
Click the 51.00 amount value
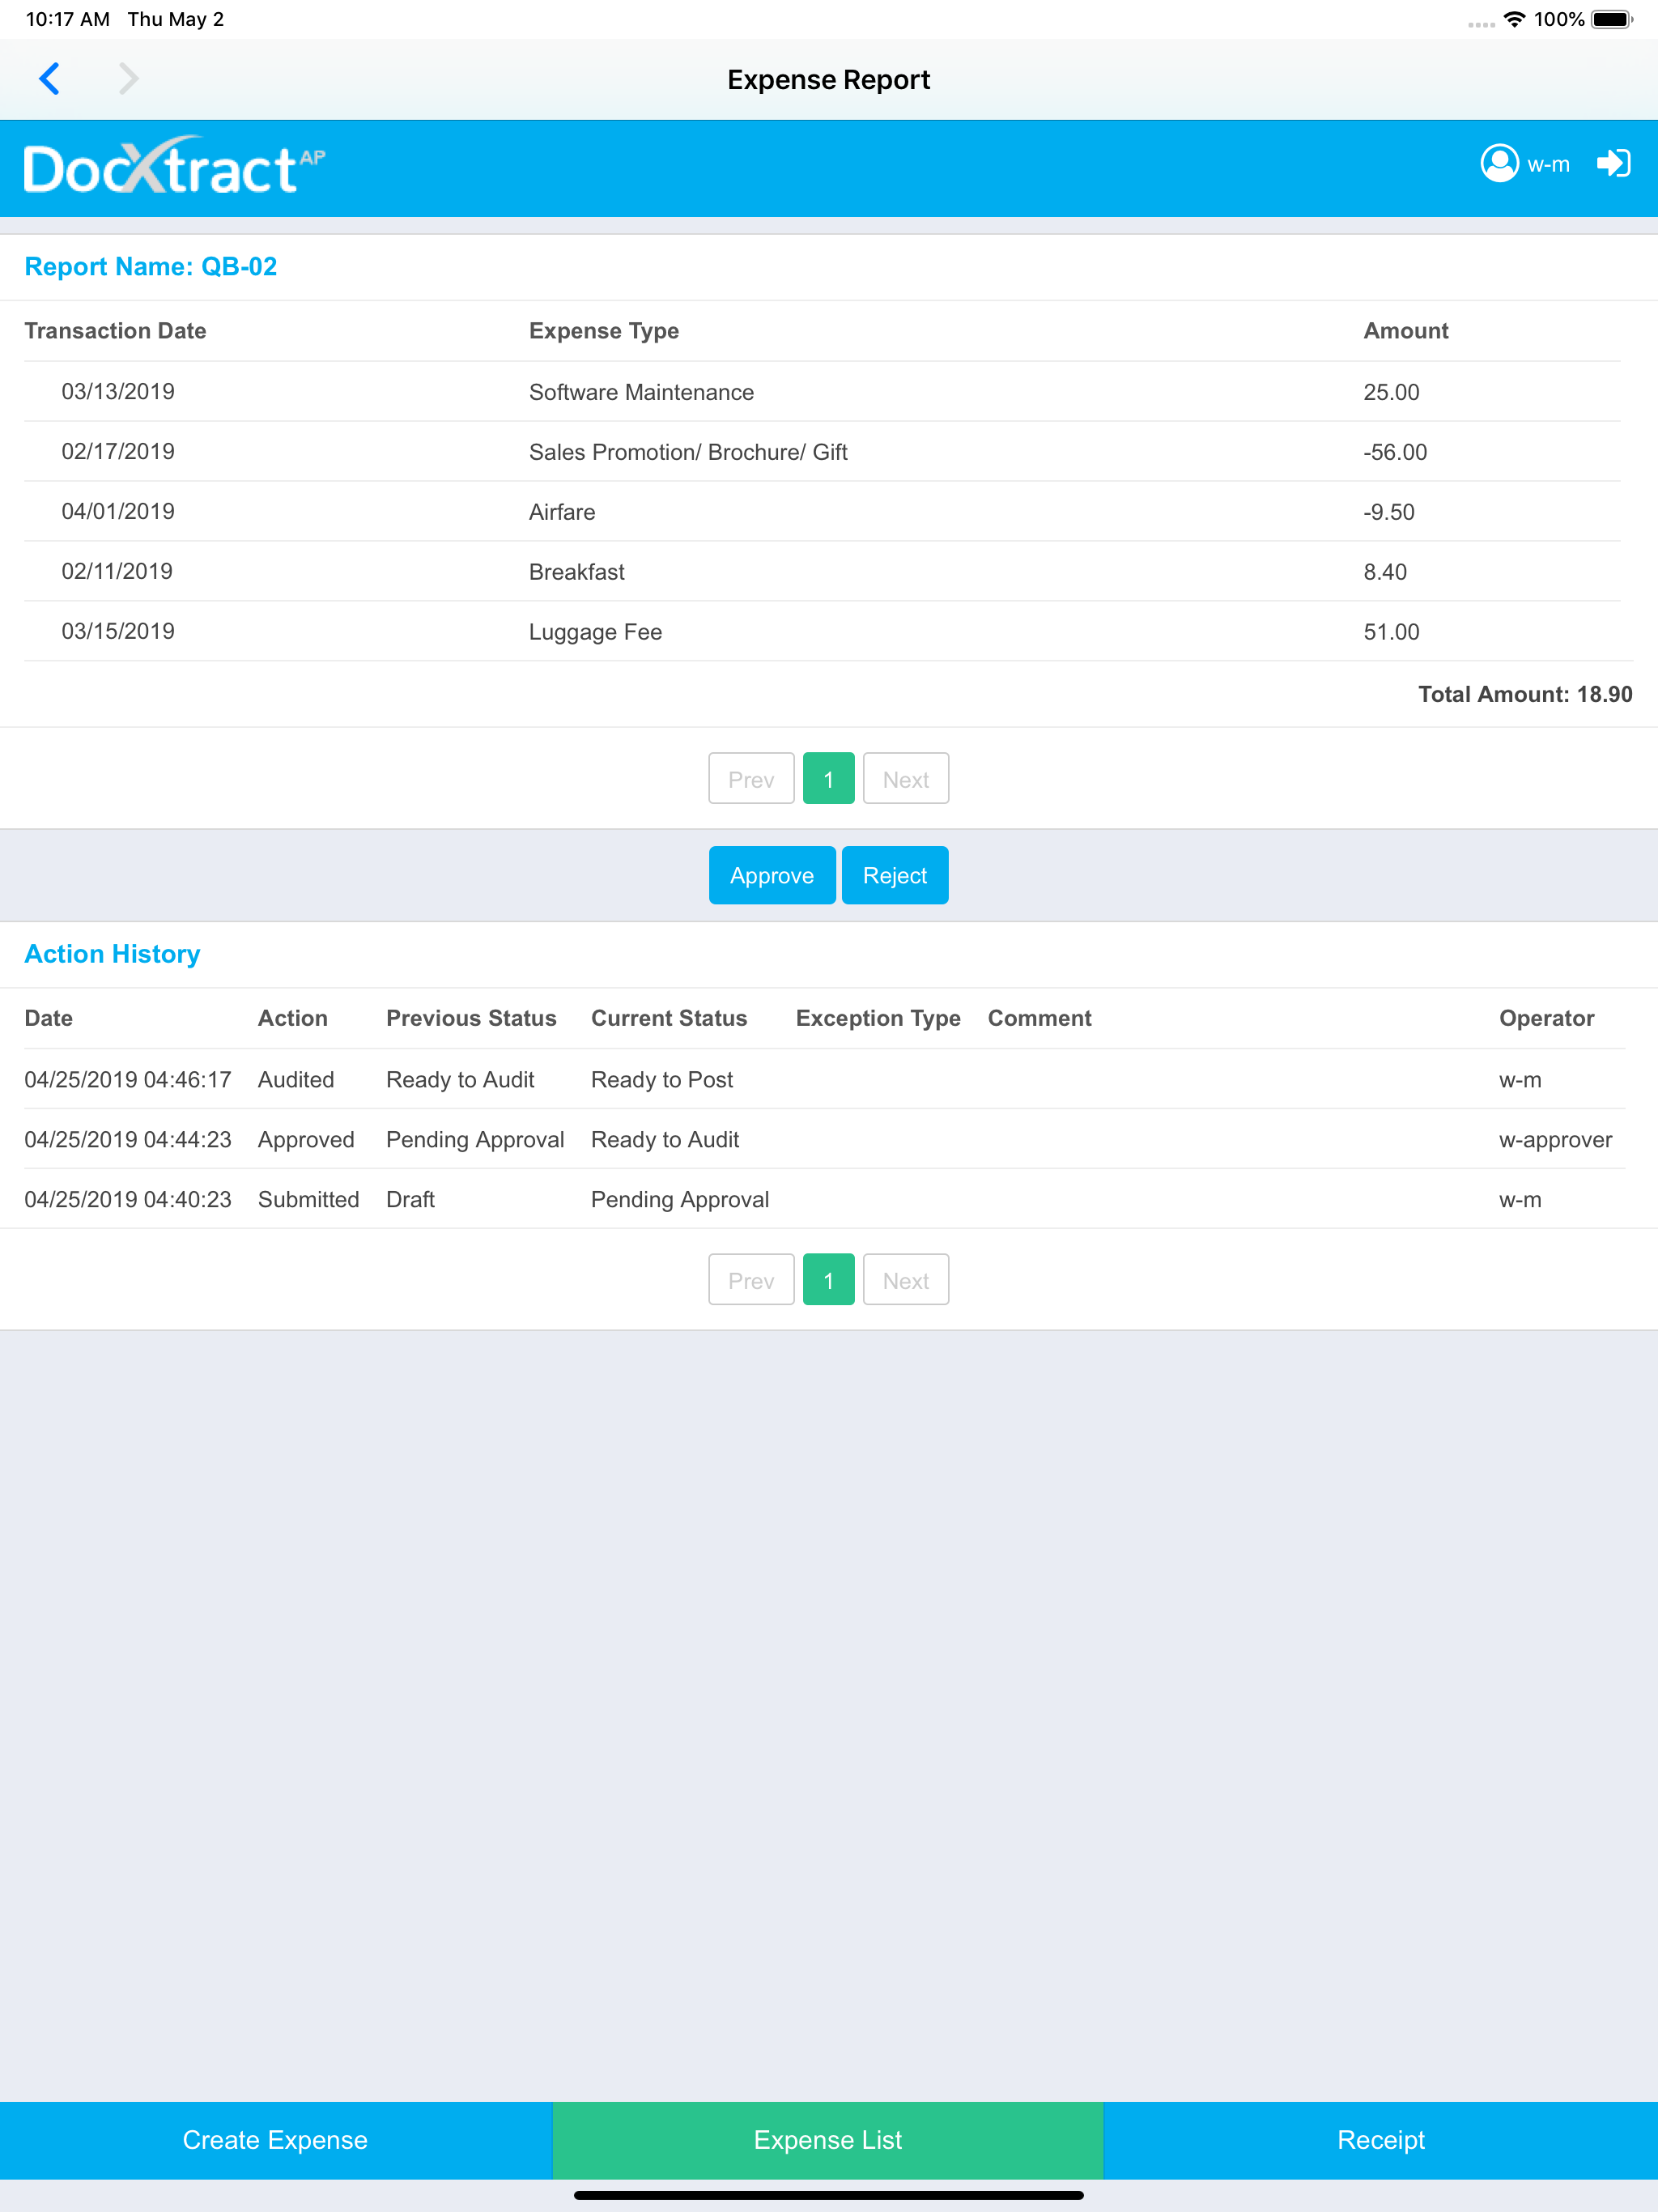click(x=1391, y=632)
